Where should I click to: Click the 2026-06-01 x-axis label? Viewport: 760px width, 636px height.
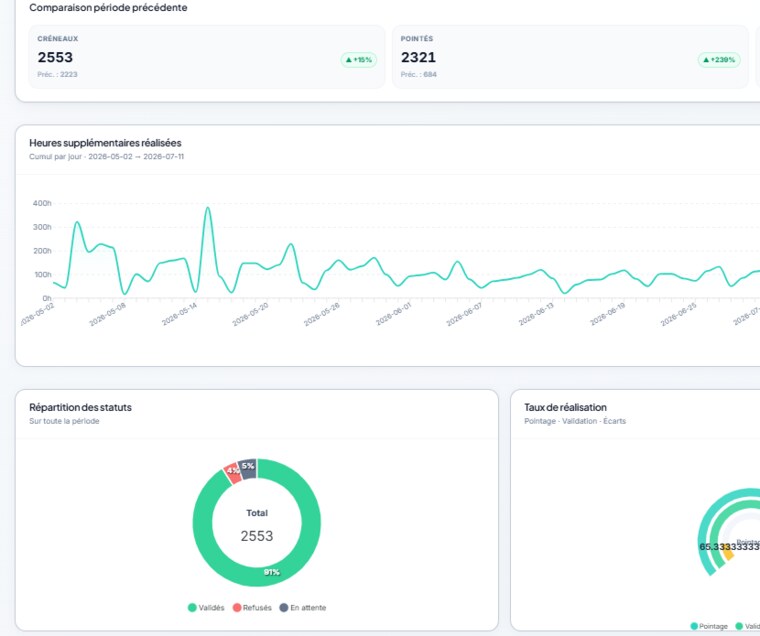click(393, 314)
